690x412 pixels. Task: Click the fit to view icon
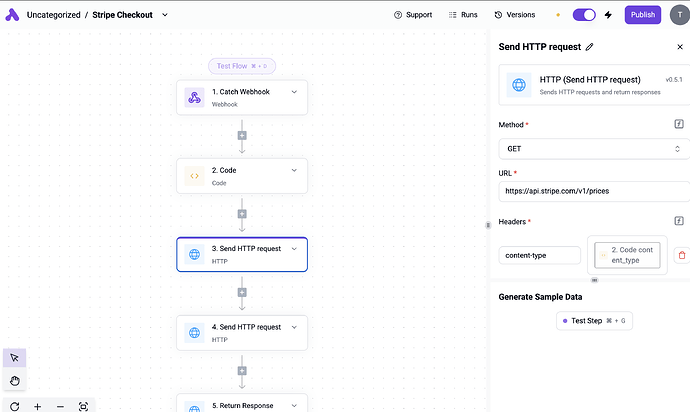(x=83, y=406)
